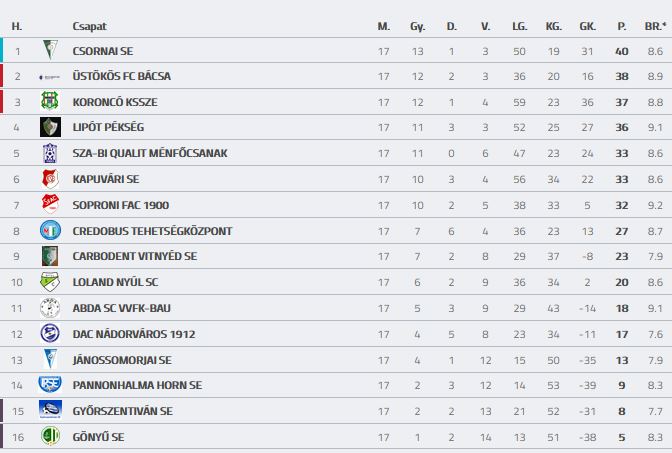Viewport: 672px width, 453px height.
Task: Click the Pannonhalma Horn SE crest
Action: tap(49, 385)
